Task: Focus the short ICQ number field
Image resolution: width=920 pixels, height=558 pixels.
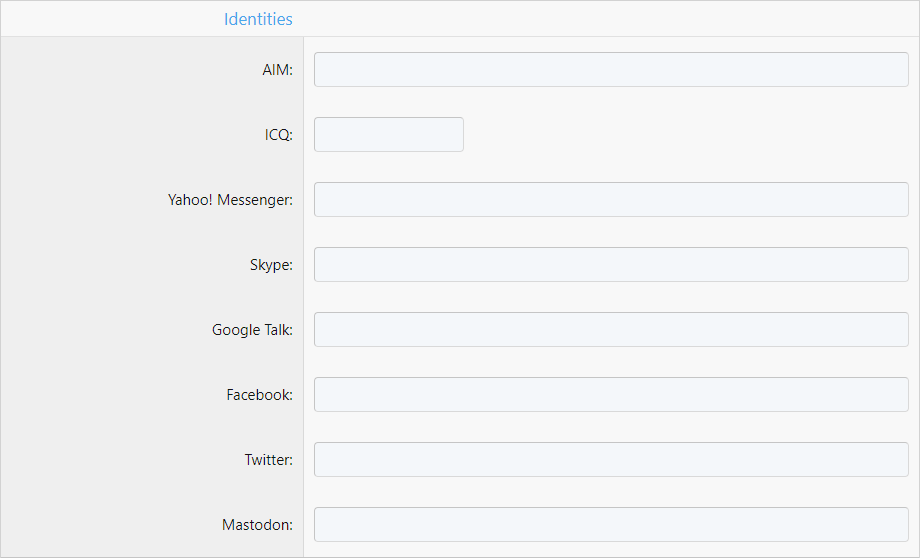Action: (x=388, y=134)
